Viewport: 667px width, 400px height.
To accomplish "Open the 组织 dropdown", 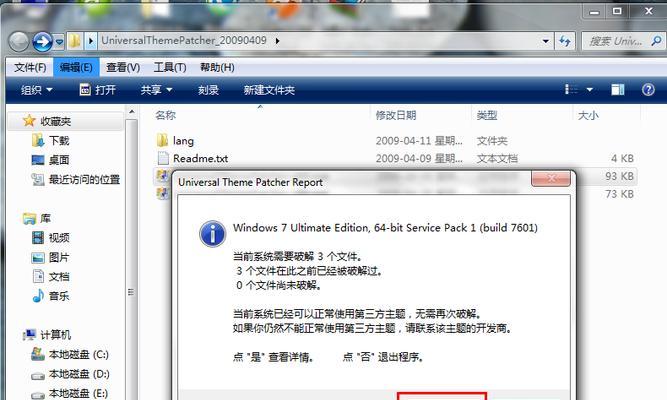I will click(37, 90).
